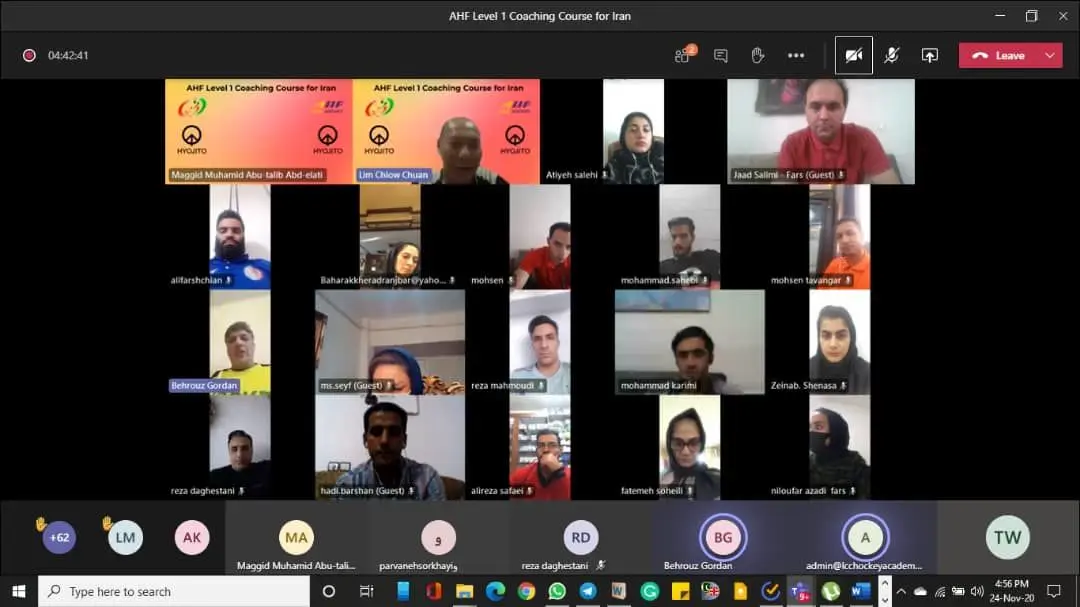Turn the camera on
This screenshot has width=1080, height=607.
tap(853, 56)
